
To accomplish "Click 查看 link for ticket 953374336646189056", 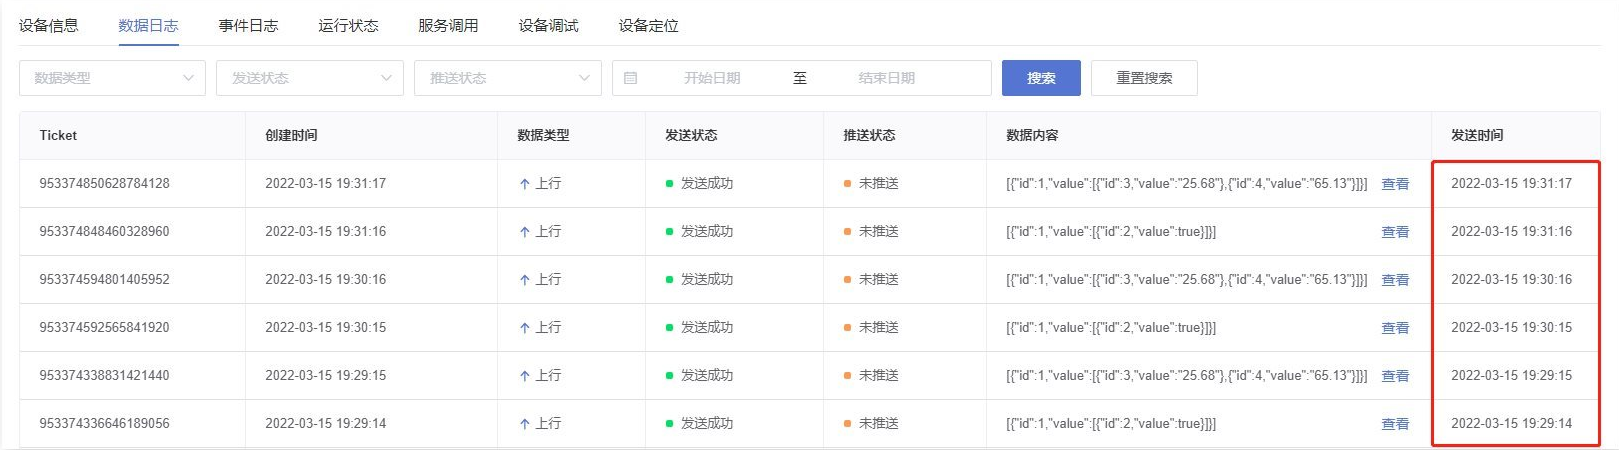I will [x=1395, y=424].
